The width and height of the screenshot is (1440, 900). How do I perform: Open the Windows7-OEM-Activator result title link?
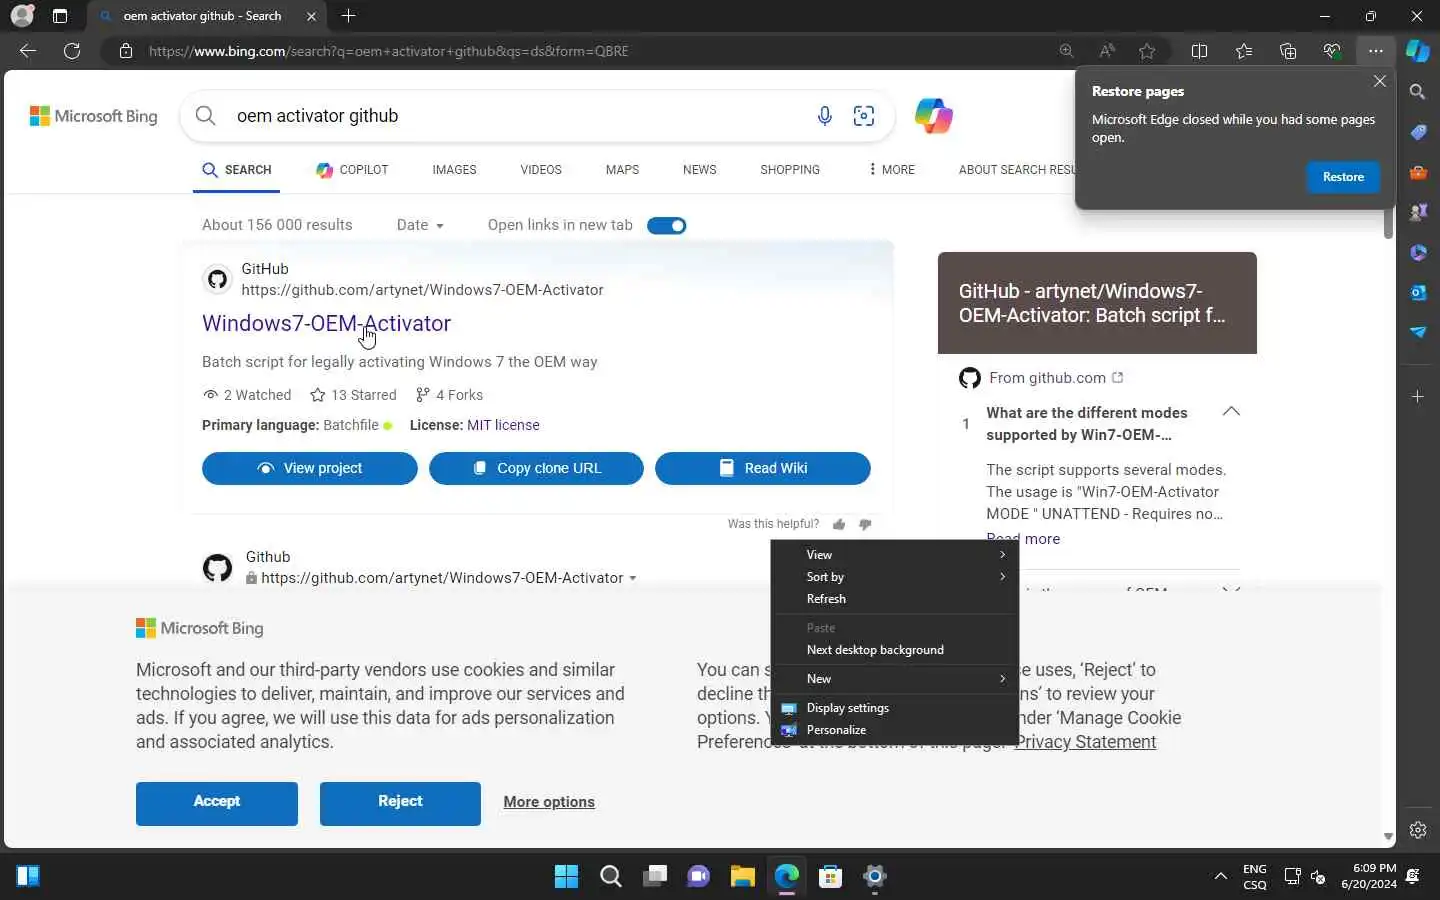[x=326, y=323]
